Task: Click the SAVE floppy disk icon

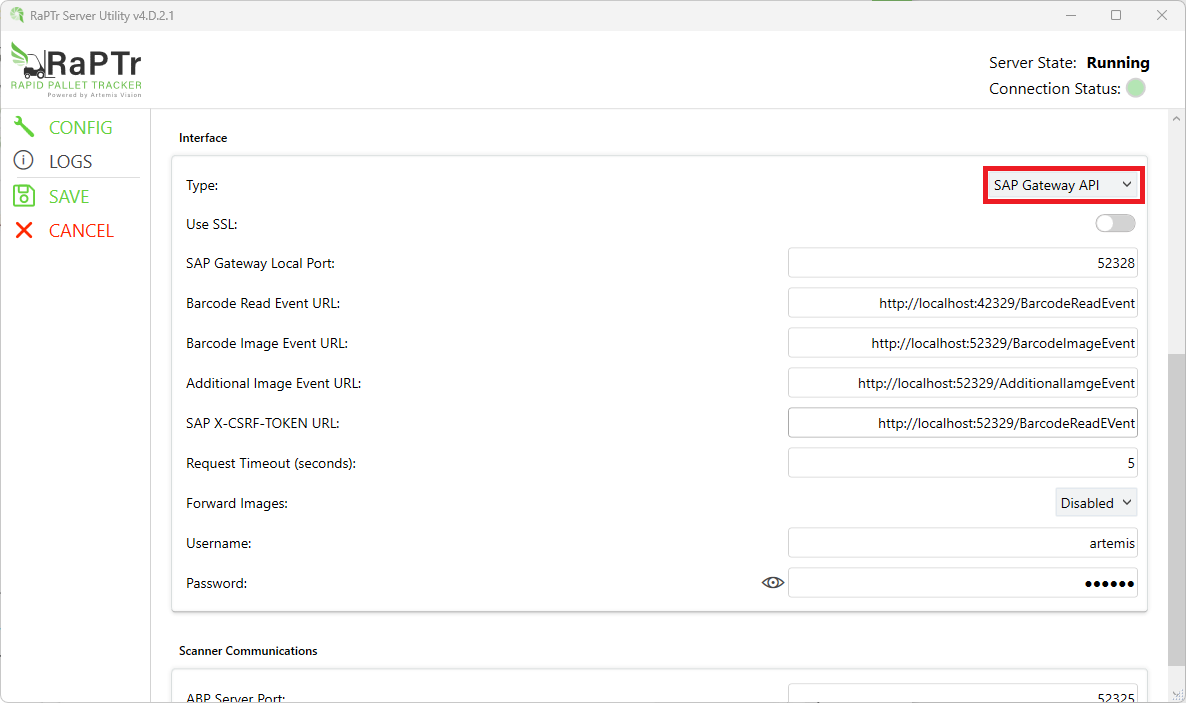Action: (x=24, y=196)
